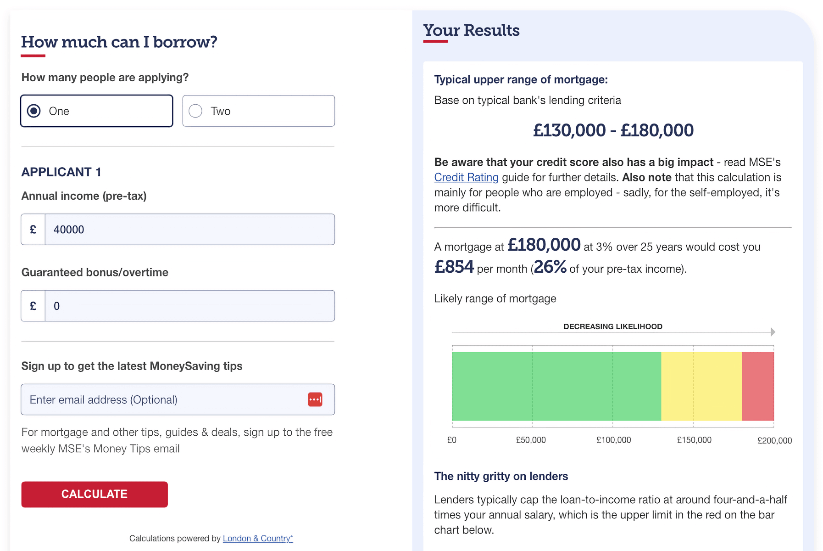The image size is (823, 551).
Task: Click the £130,000 - £180,000 range figure
Action: (613, 130)
